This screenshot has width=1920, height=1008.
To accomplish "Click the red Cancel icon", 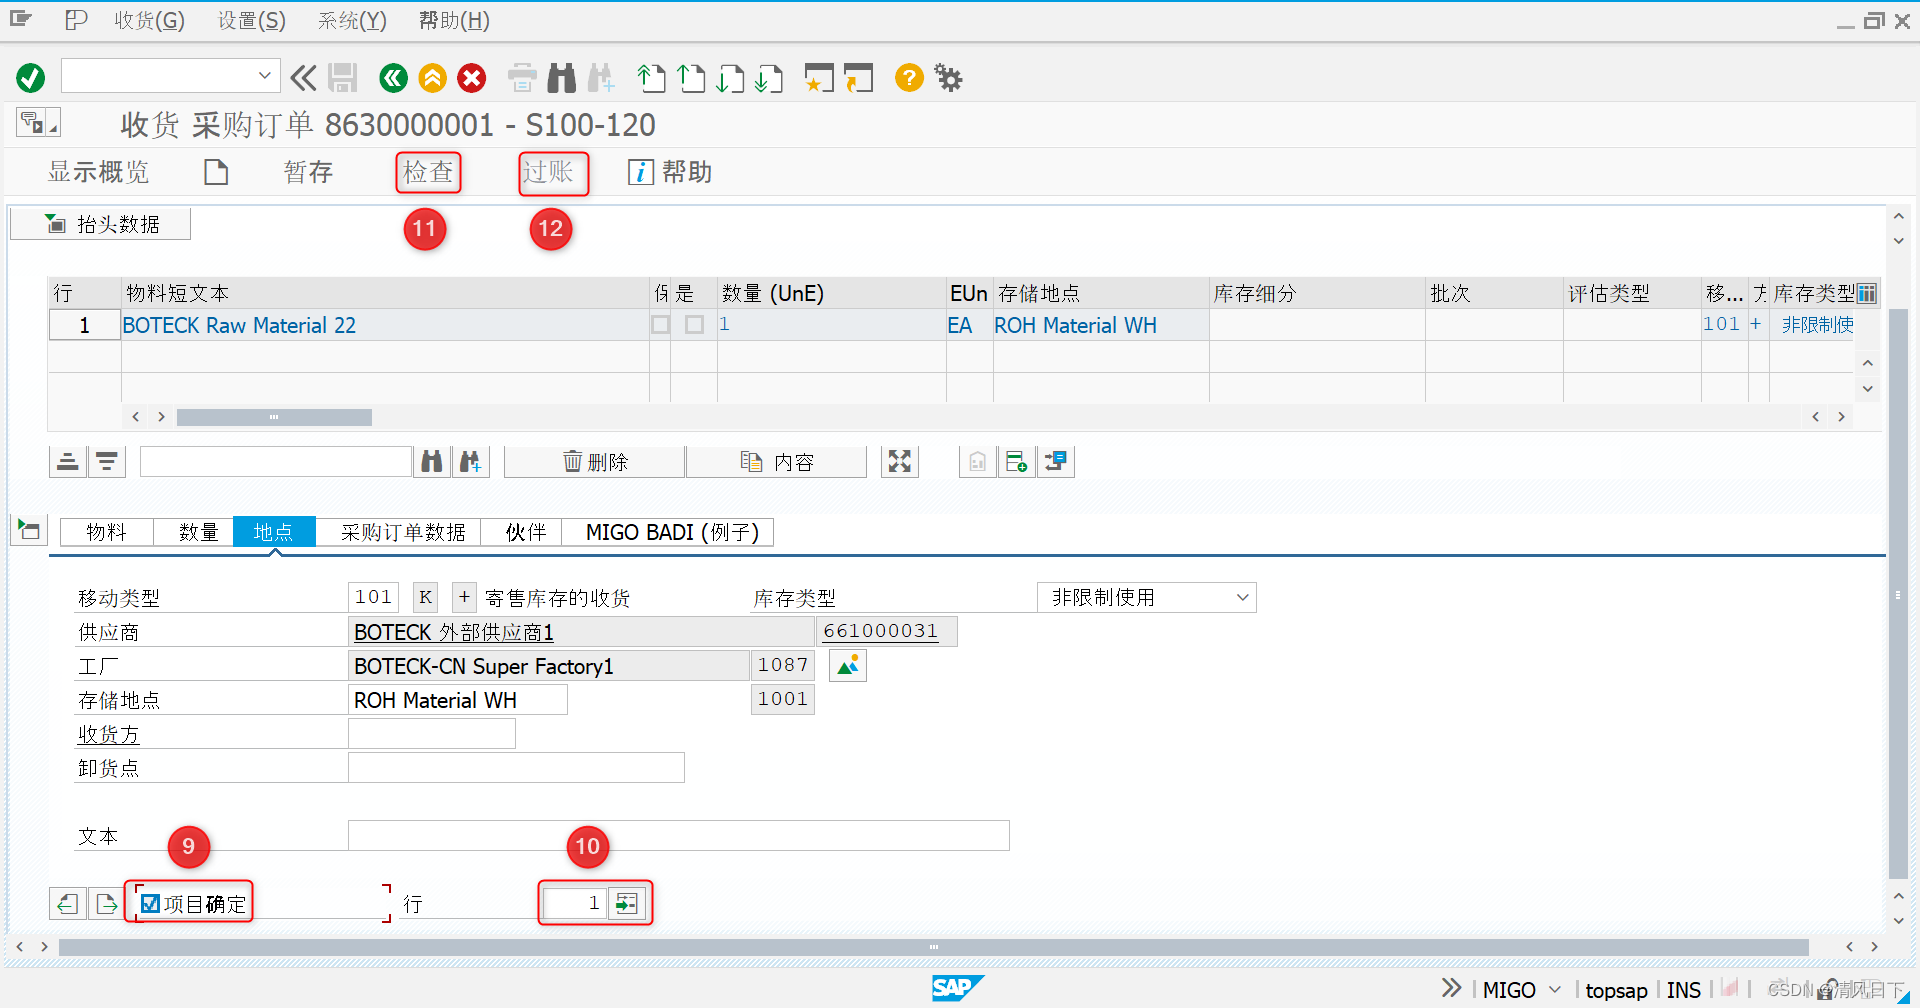I will tap(472, 77).
